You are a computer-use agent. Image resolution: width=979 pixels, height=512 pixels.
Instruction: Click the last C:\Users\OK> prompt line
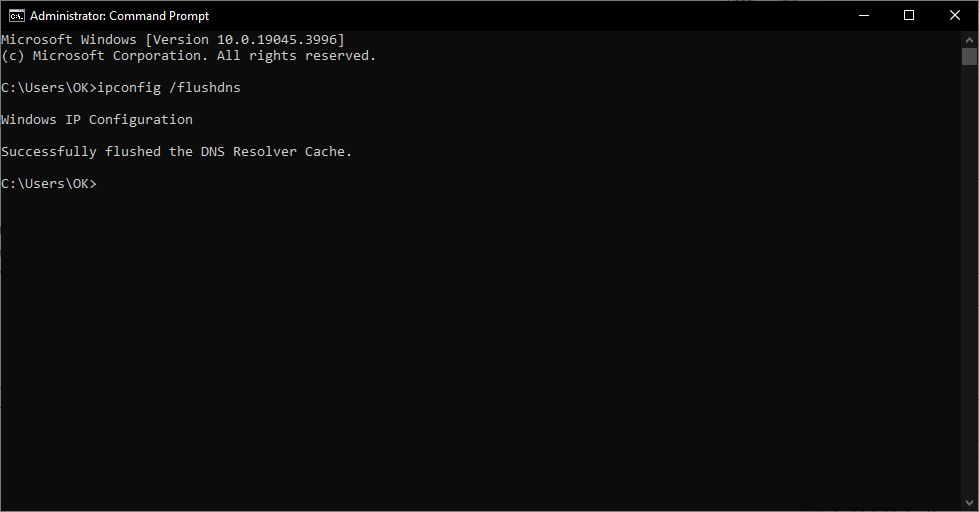(49, 184)
